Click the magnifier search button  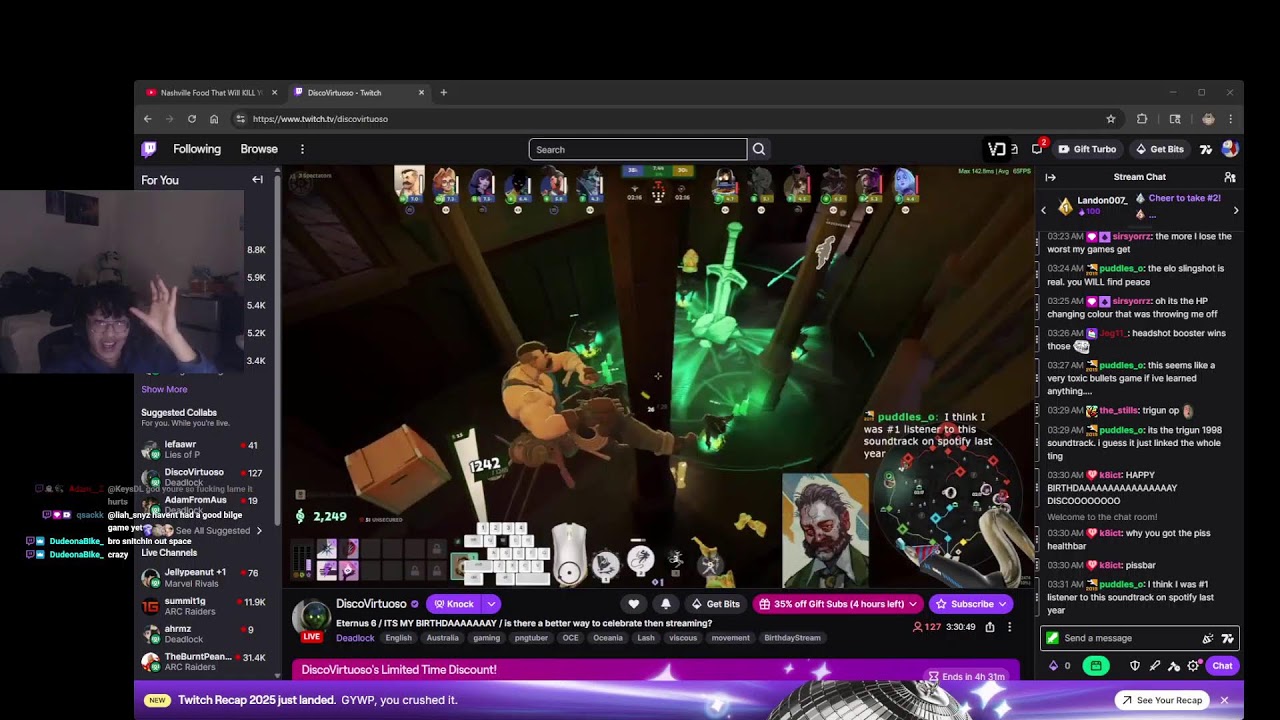759,149
